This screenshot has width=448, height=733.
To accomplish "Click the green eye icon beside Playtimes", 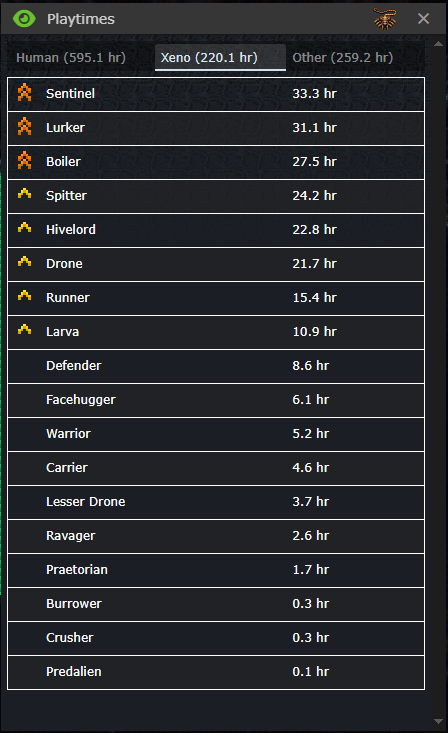I will (24, 19).
